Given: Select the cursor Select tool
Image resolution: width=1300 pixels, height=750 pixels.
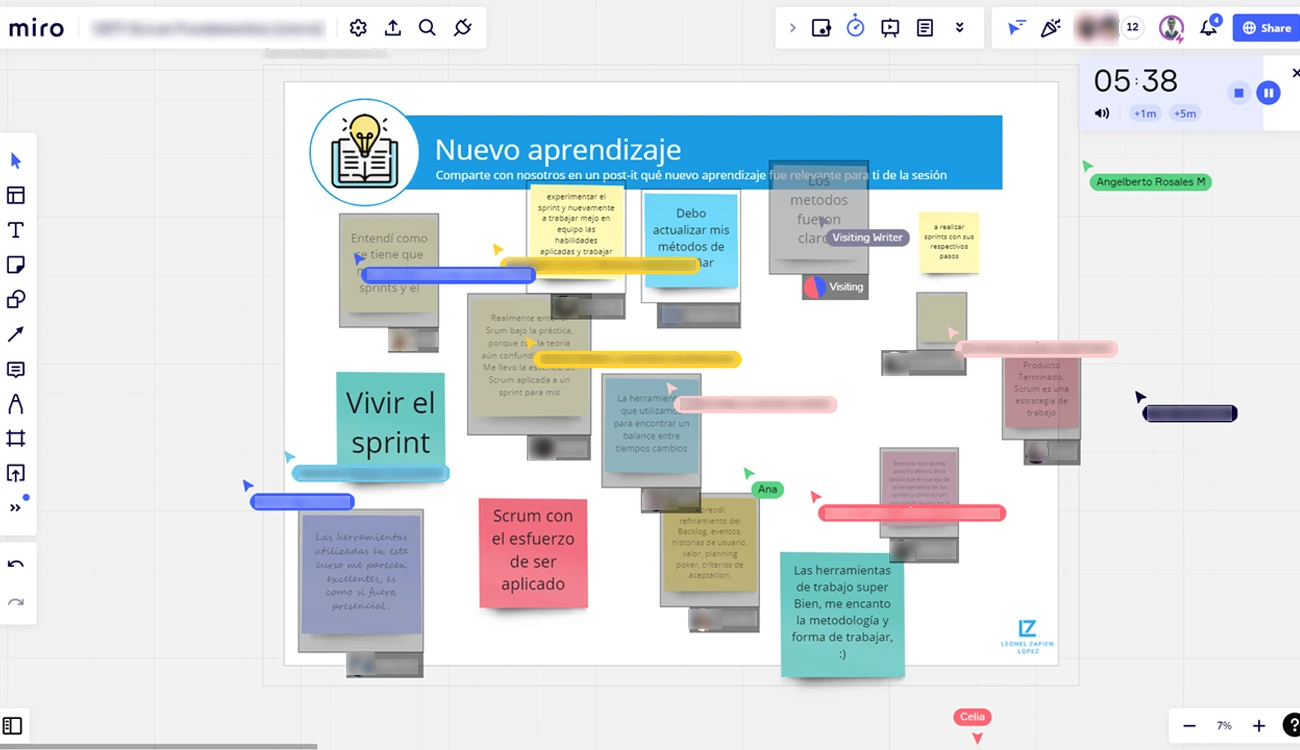Looking at the screenshot, I should pyautogui.click(x=16, y=161).
